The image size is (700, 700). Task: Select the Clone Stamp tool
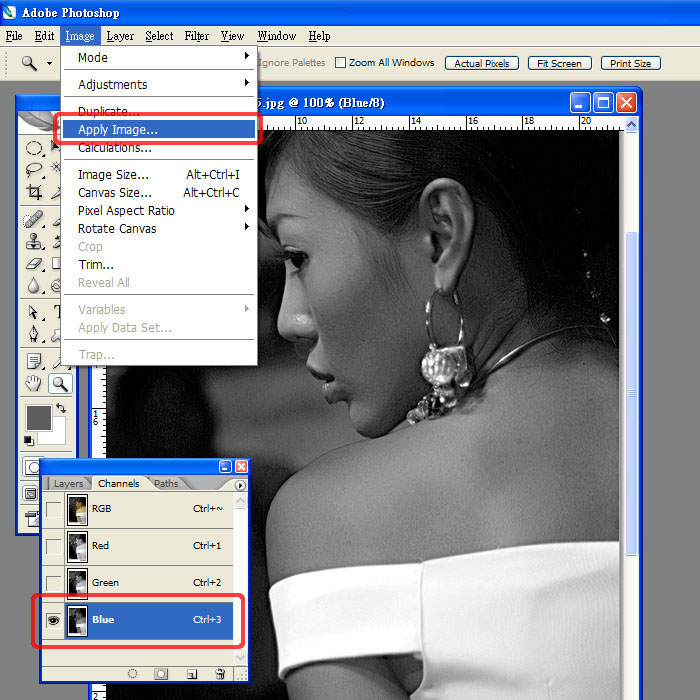pos(34,241)
